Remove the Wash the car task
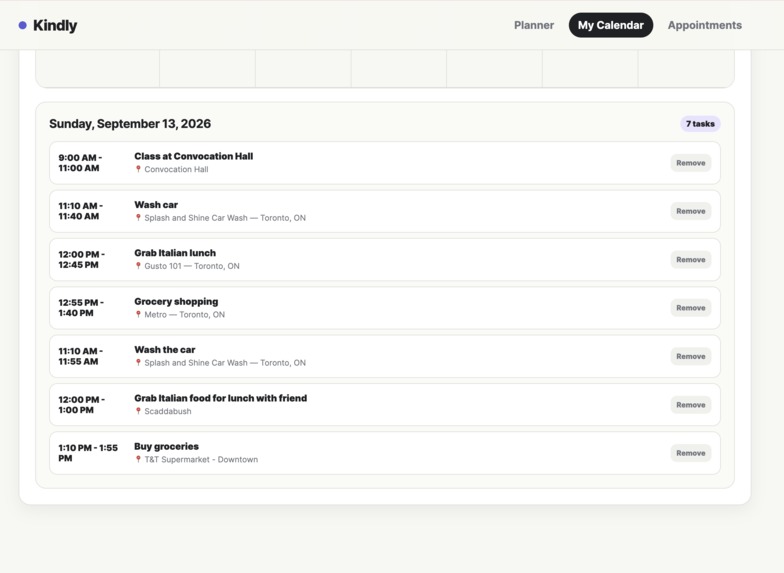Screen dimensions: 784x573 click(x=690, y=356)
